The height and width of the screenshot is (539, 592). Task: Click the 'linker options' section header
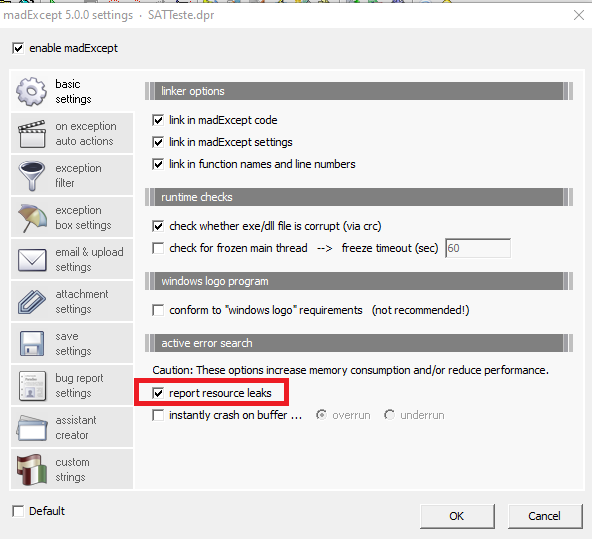tap(359, 91)
